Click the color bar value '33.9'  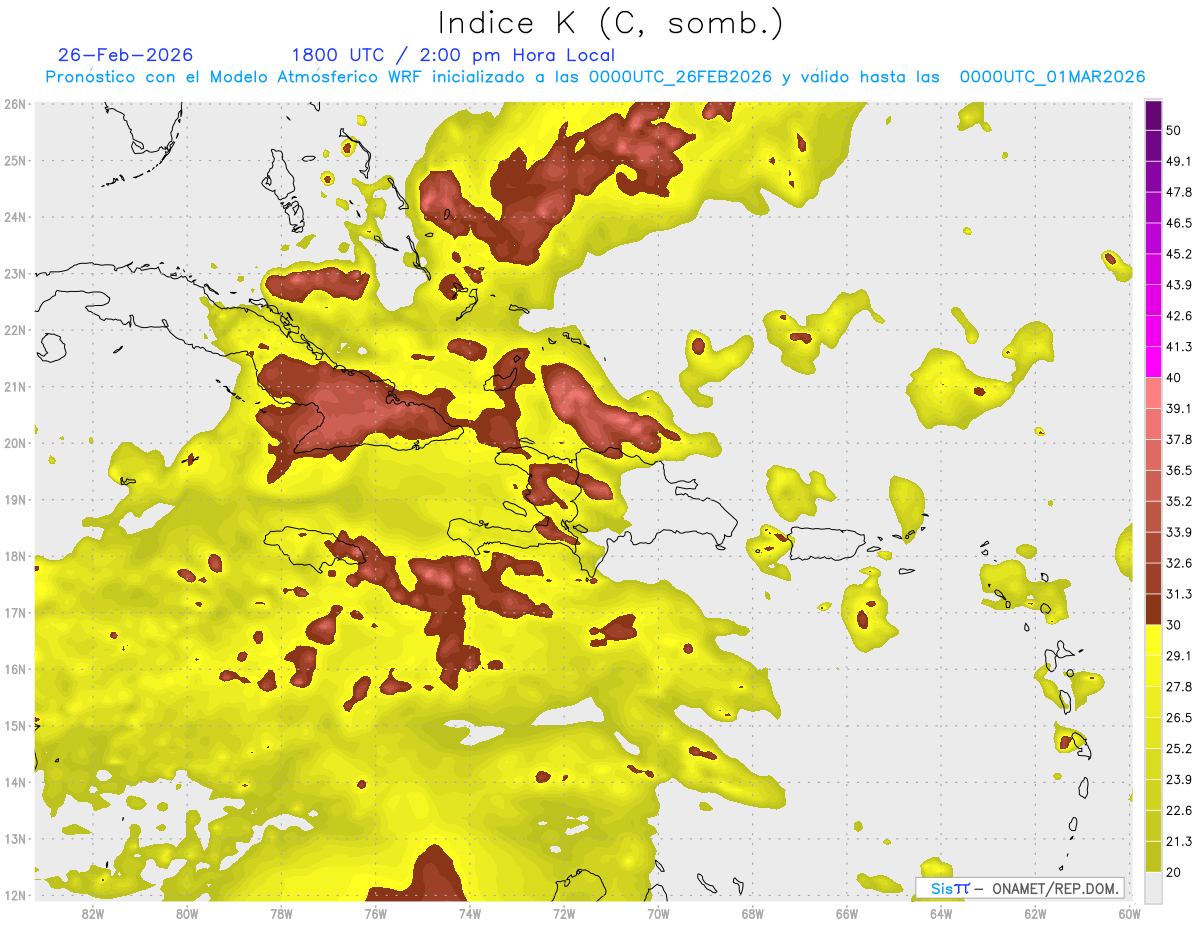coord(1179,532)
